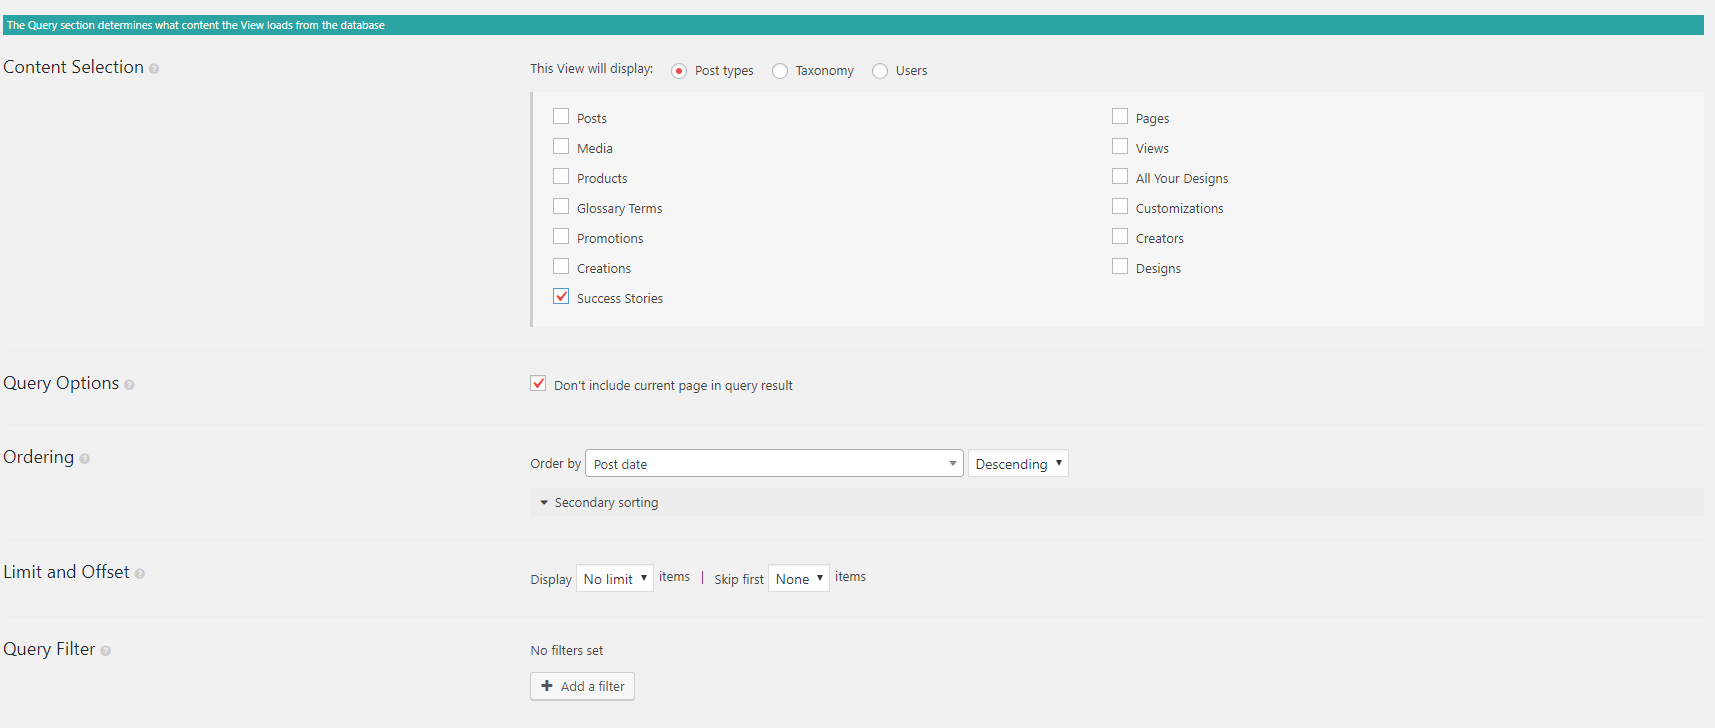
Task: Check the Media checkbox
Action: (561, 147)
